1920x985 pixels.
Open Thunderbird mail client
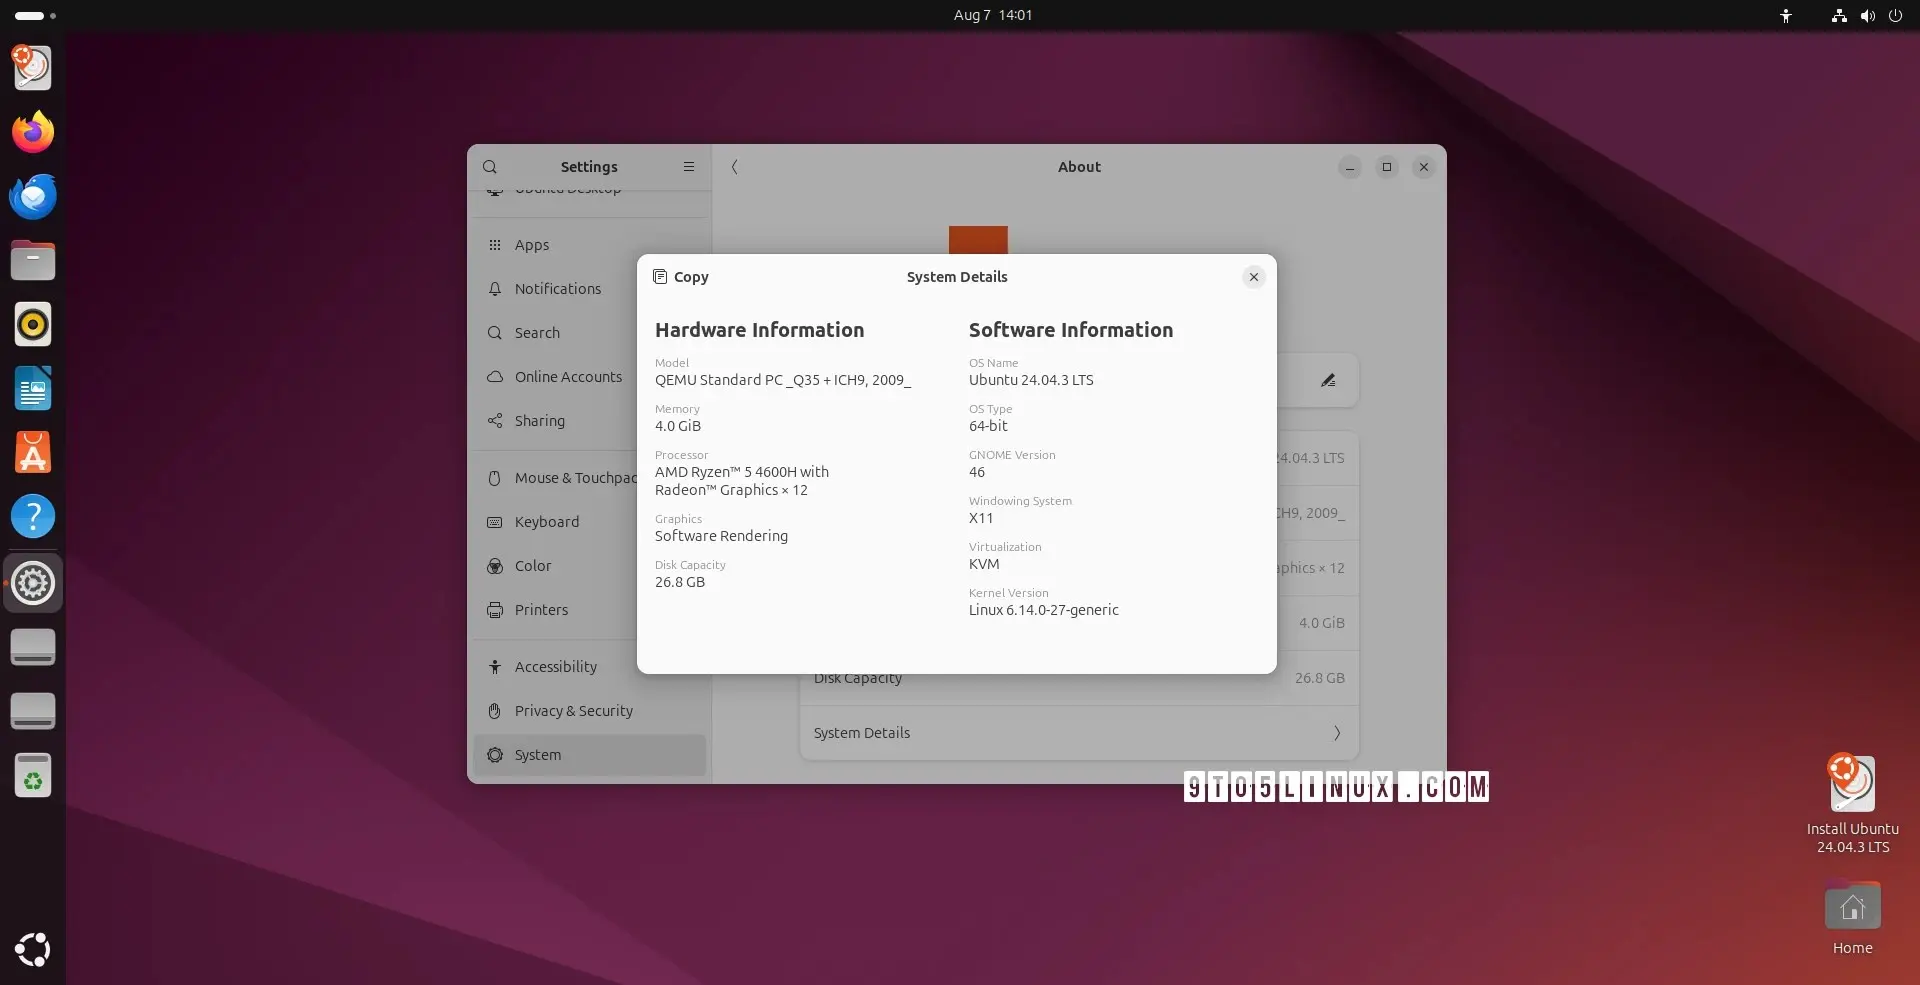(33, 196)
